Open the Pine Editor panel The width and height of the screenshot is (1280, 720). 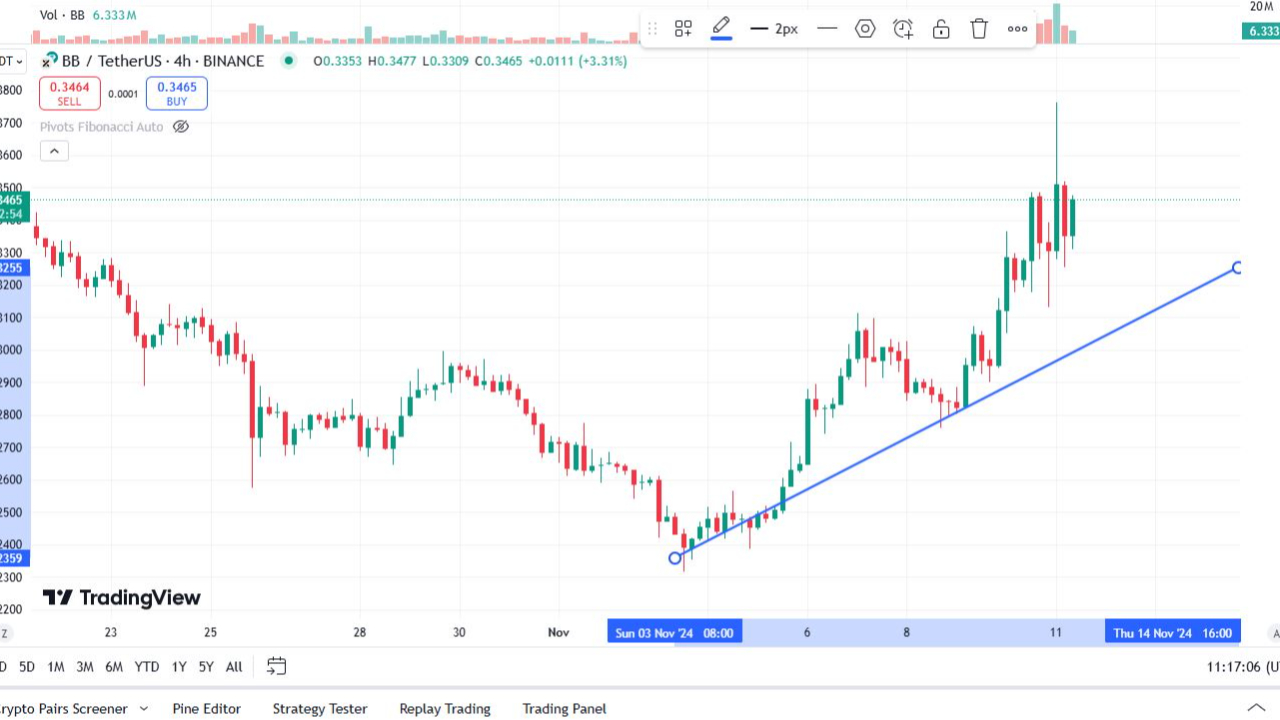(x=206, y=708)
